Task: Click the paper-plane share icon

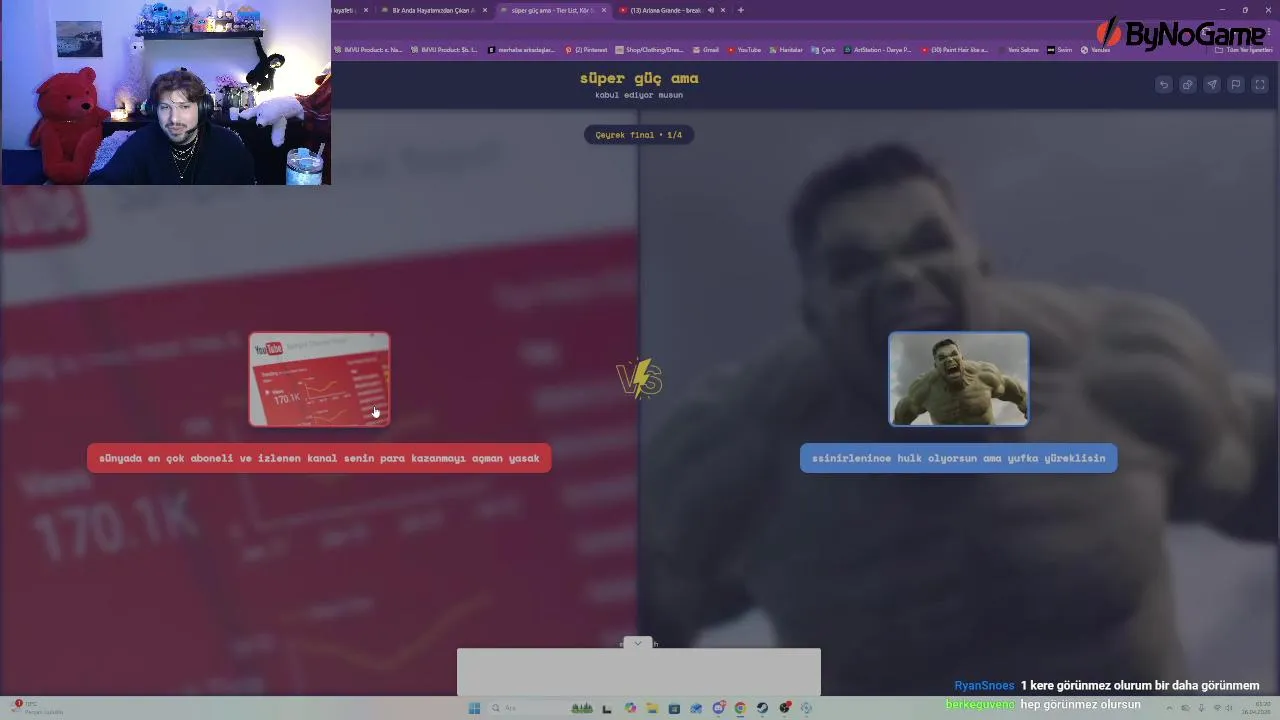Action: pyautogui.click(x=1212, y=85)
